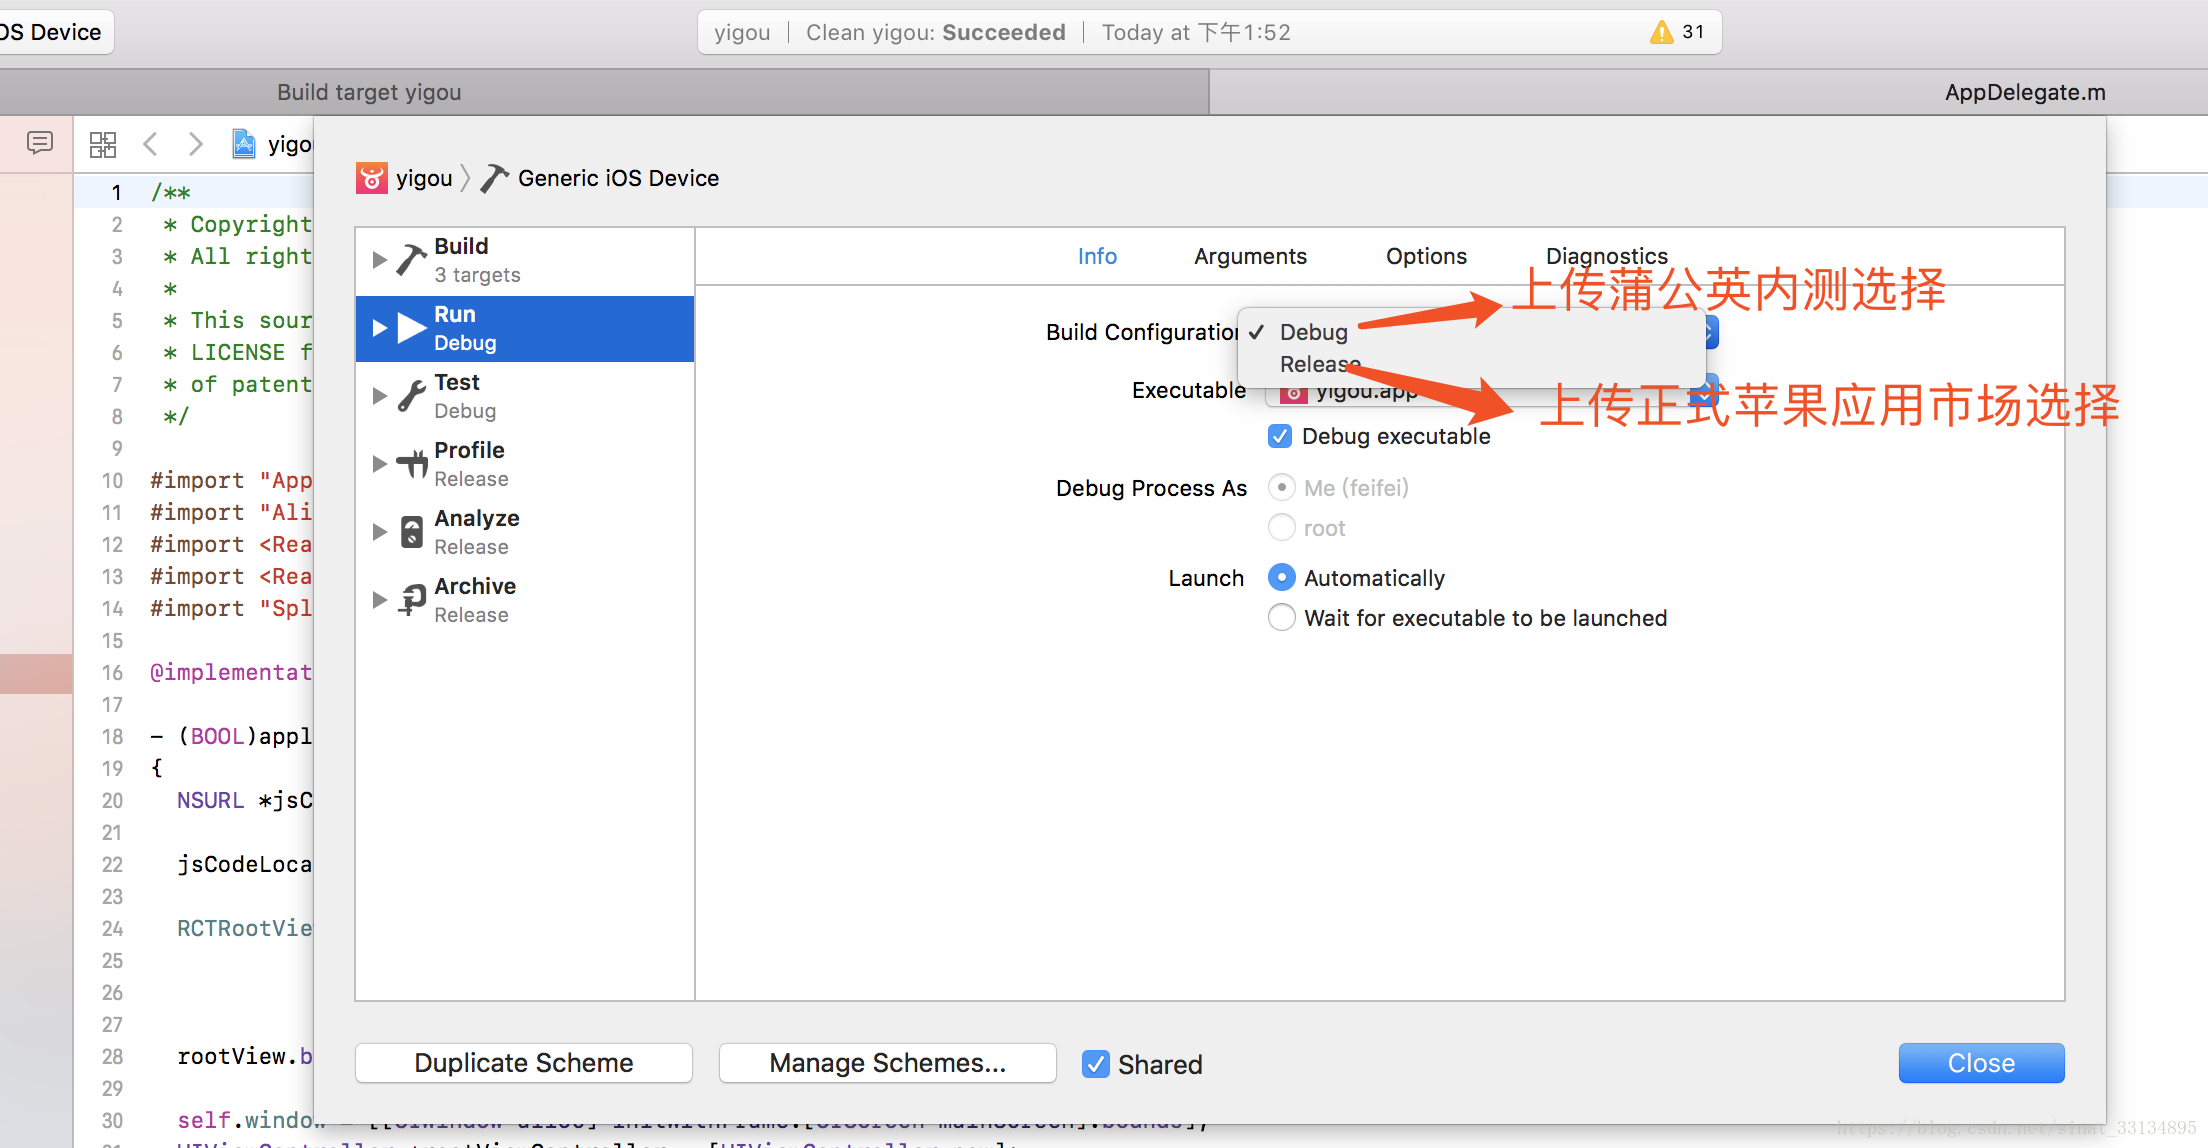Switch to the Arguments tab

[x=1250, y=256]
